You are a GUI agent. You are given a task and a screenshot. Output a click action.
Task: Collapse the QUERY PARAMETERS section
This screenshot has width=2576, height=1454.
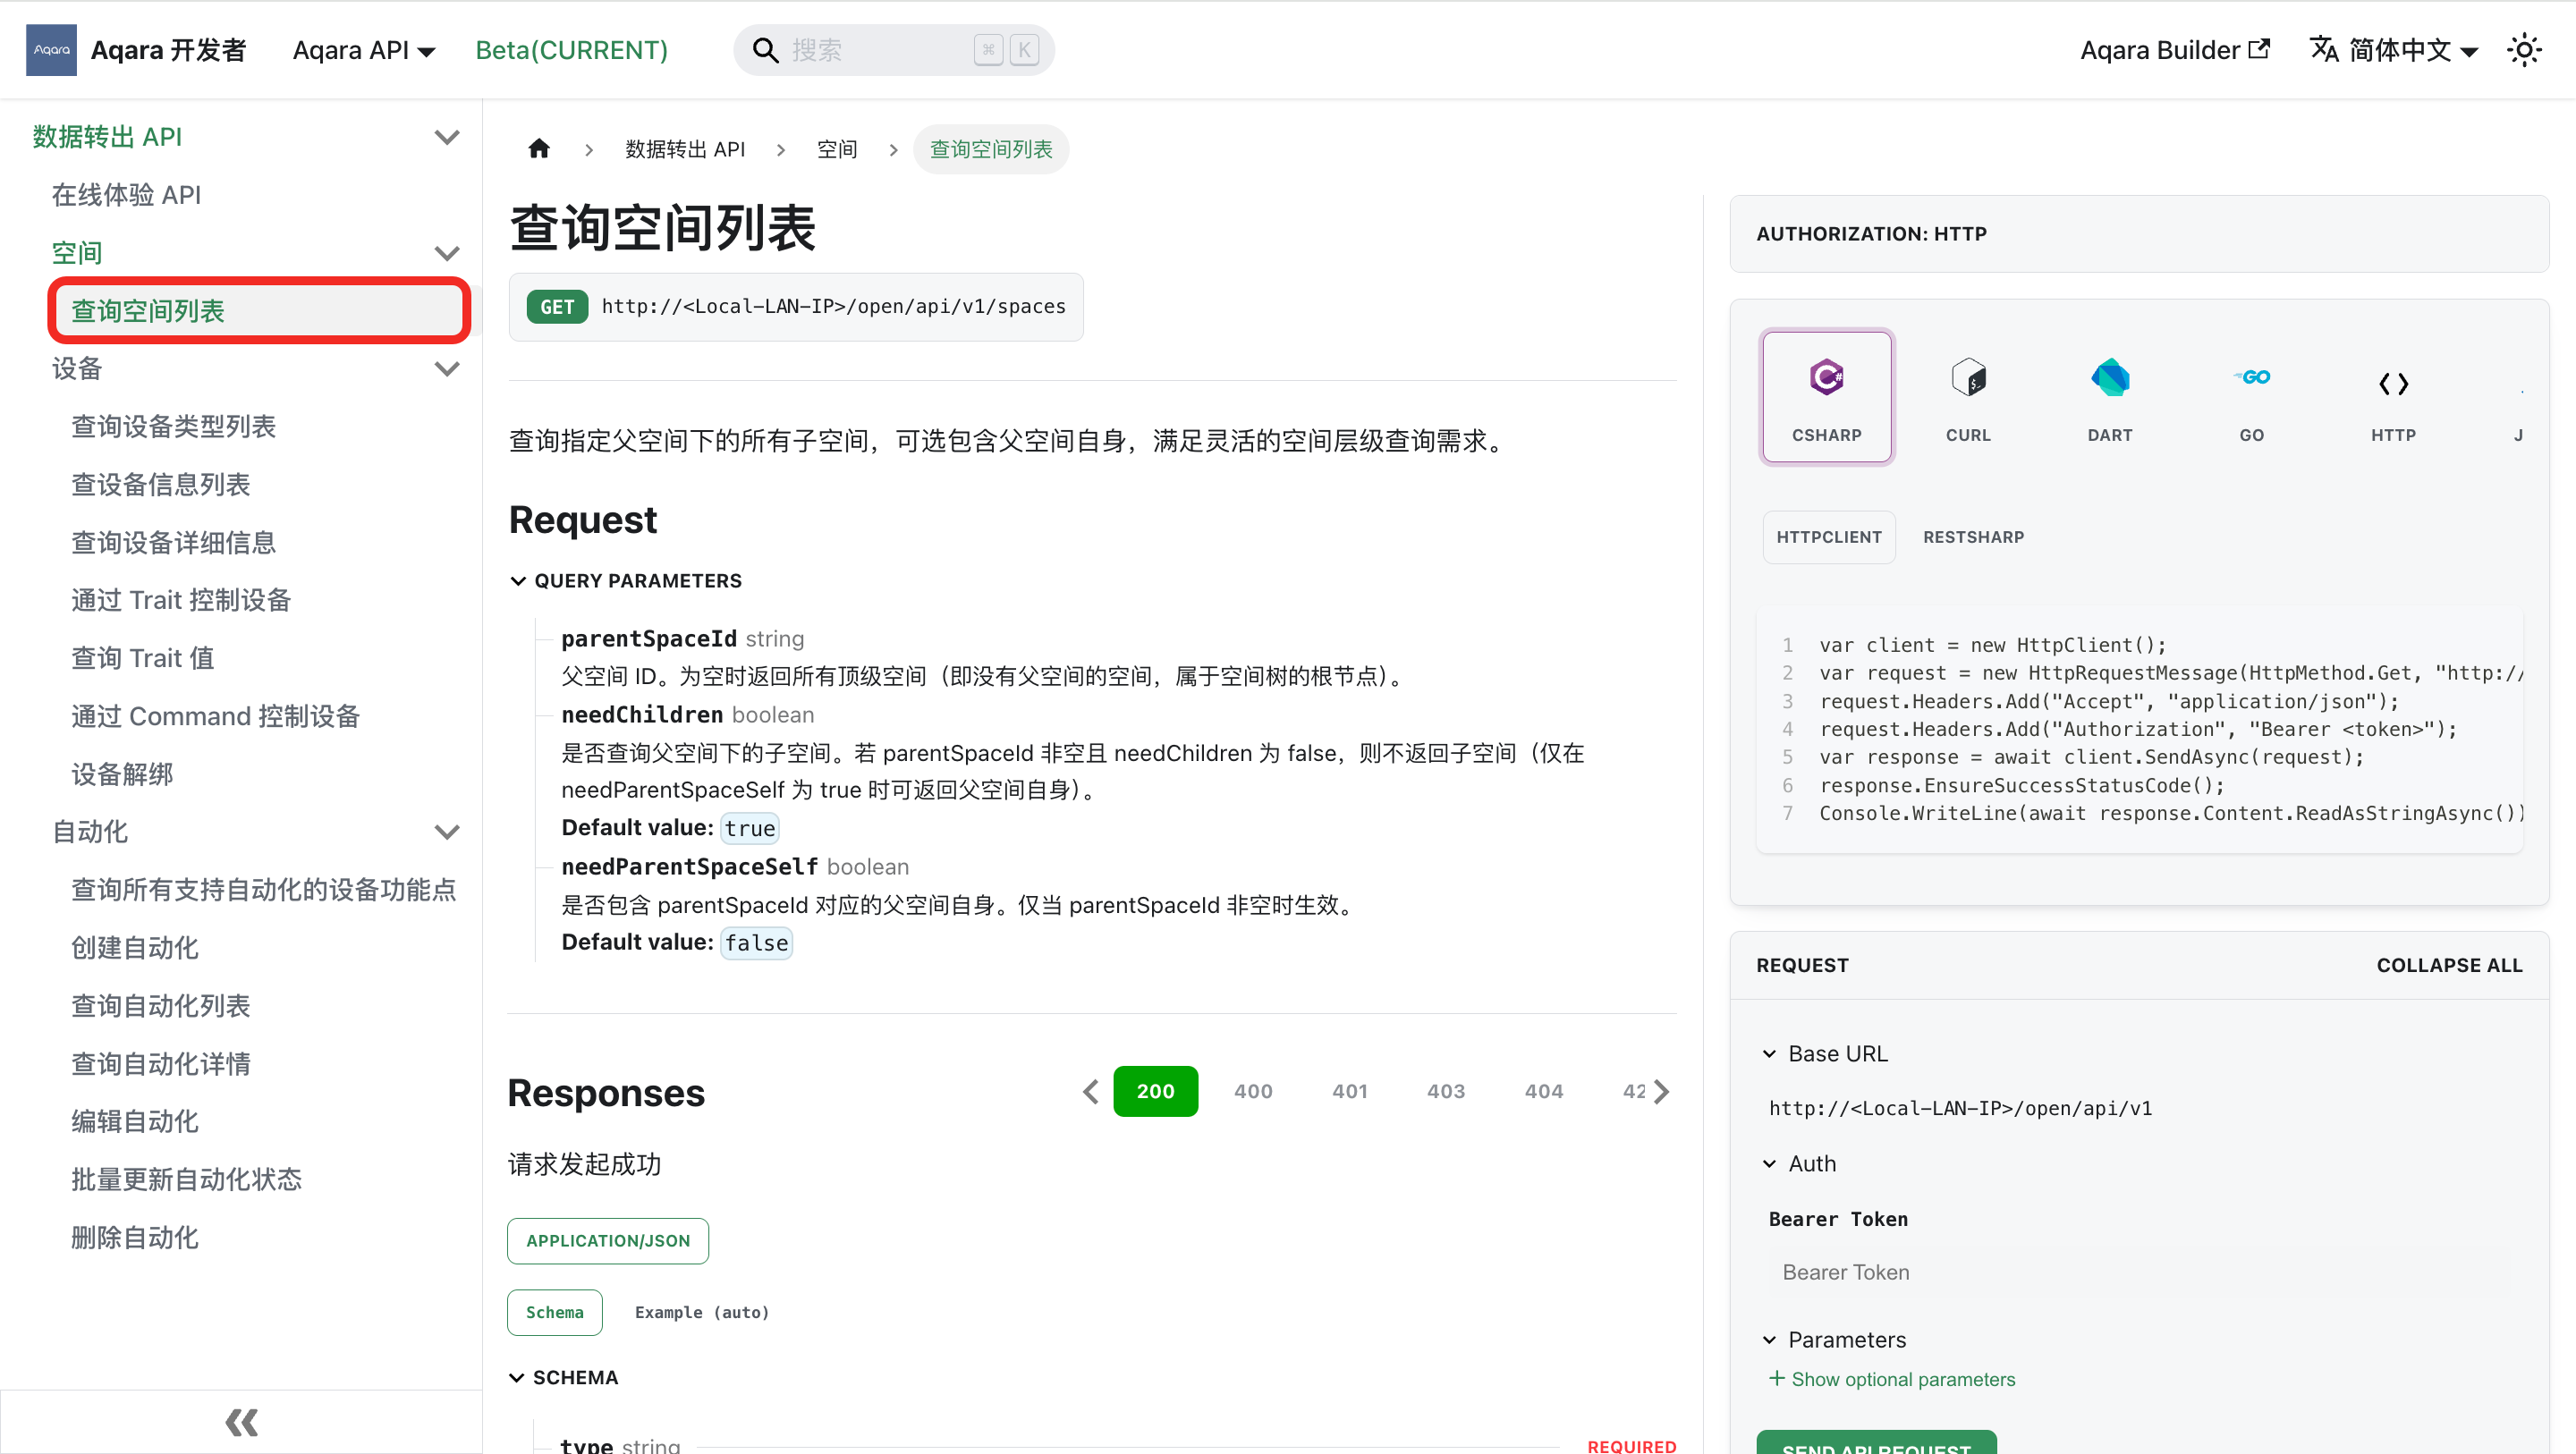[x=626, y=581]
